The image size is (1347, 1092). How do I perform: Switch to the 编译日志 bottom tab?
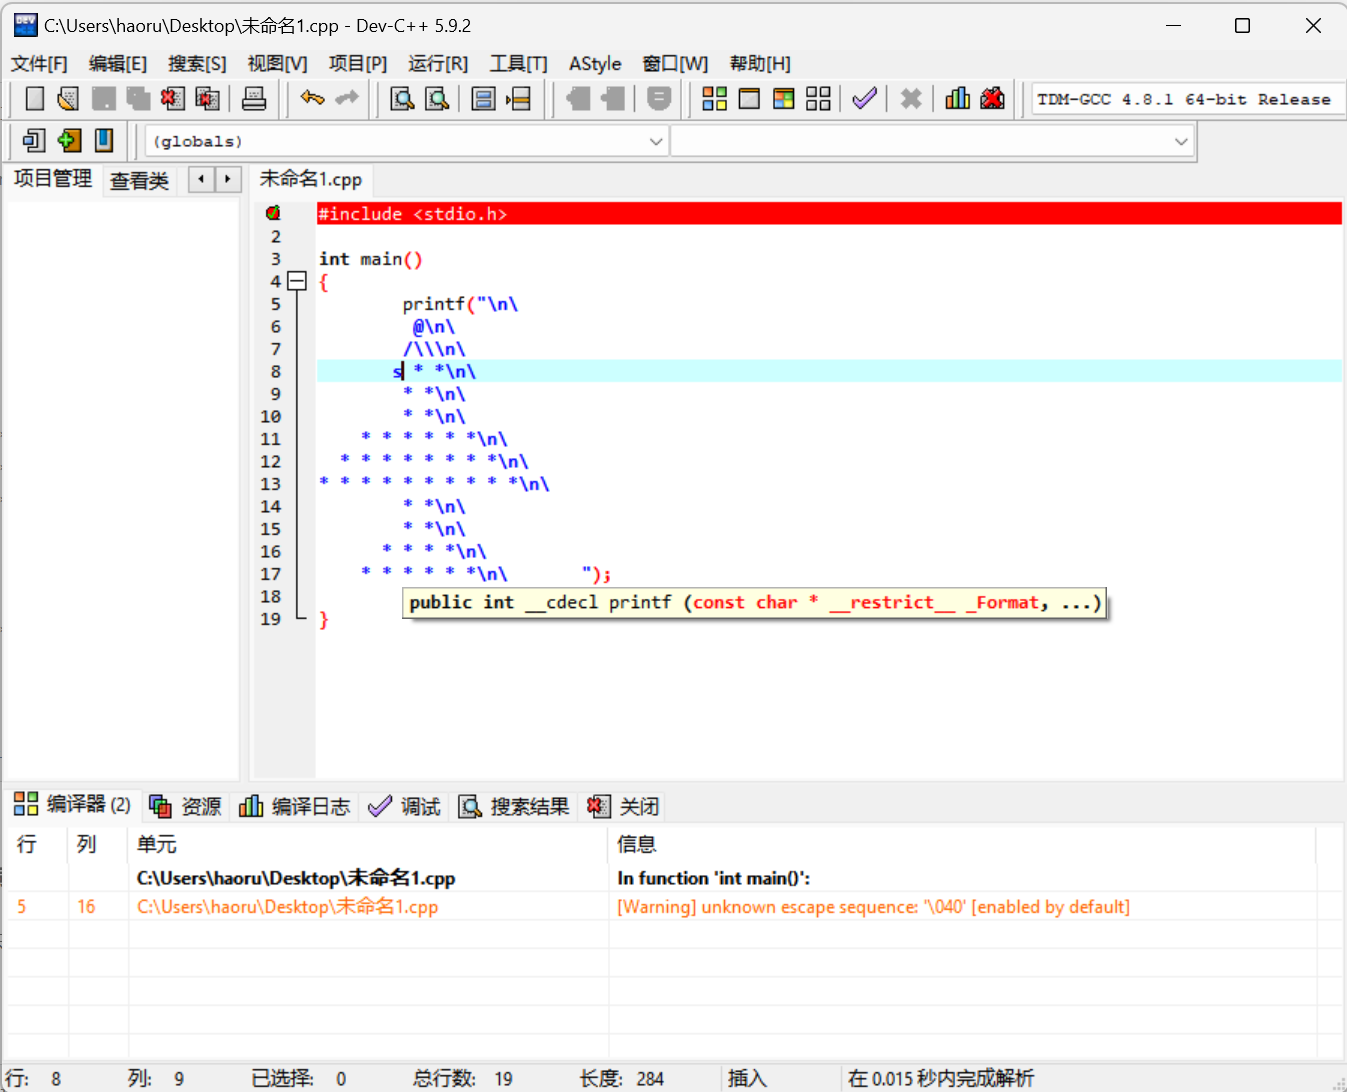point(295,806)
